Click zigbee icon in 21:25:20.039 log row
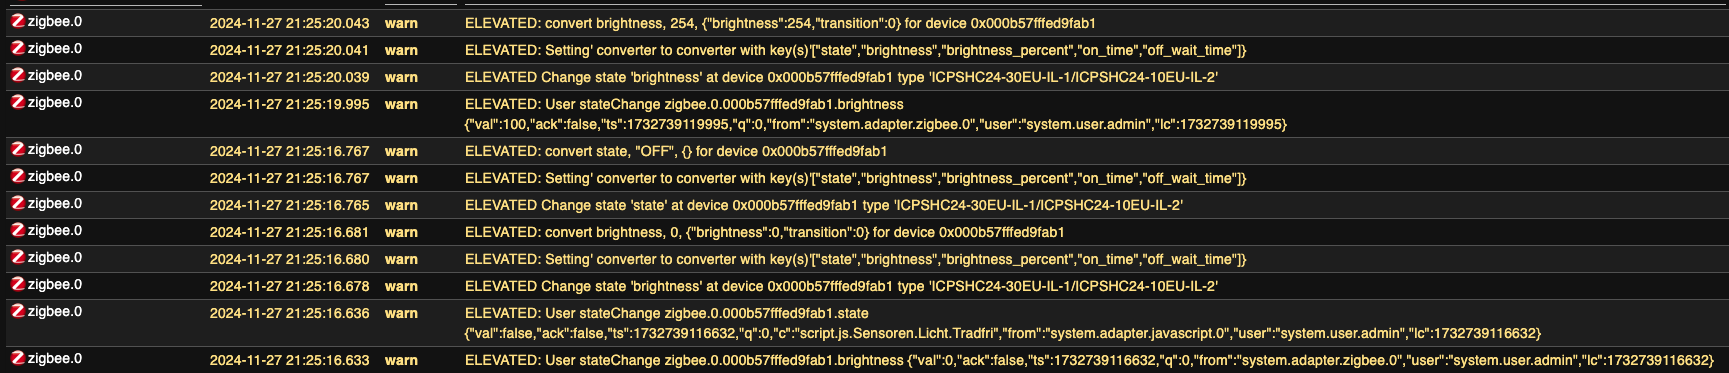The image size is (1729, 373). coord(17,75)
